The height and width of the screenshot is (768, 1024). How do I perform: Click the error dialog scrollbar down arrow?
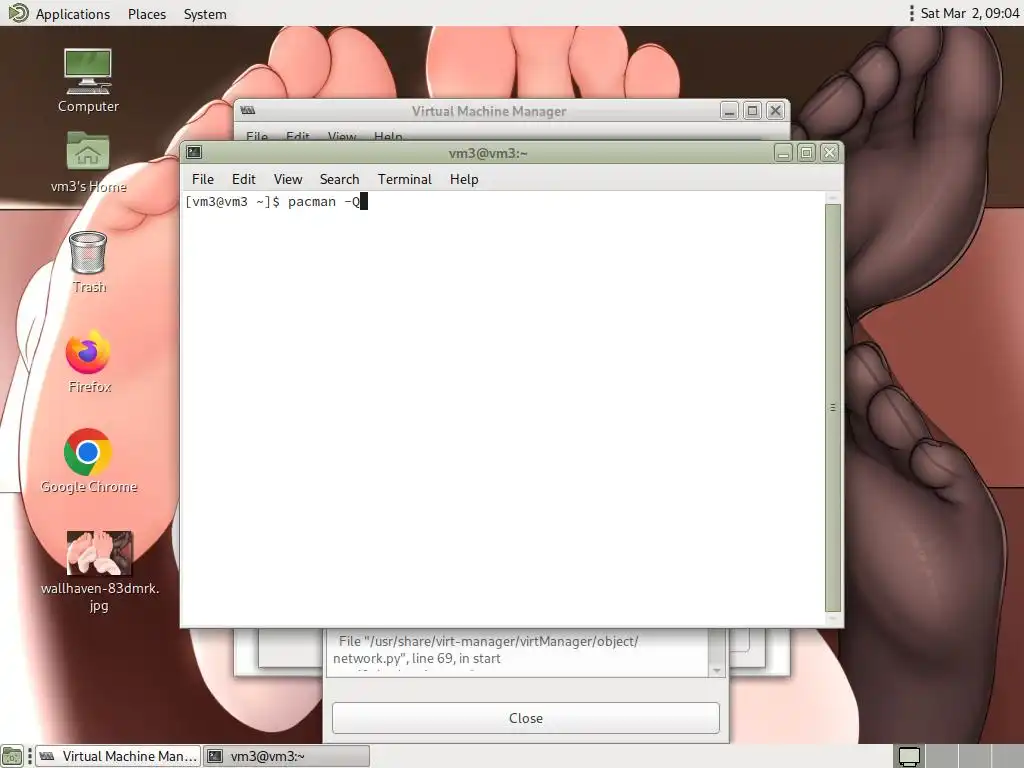tap(717, 671)
